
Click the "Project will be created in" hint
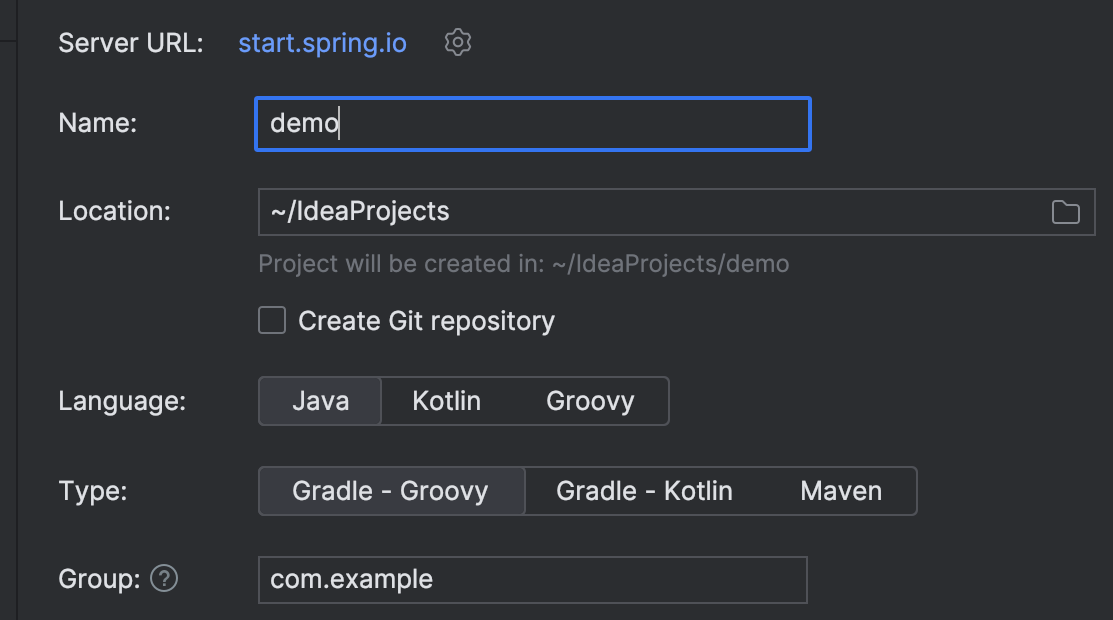click(x=523, y=265)
